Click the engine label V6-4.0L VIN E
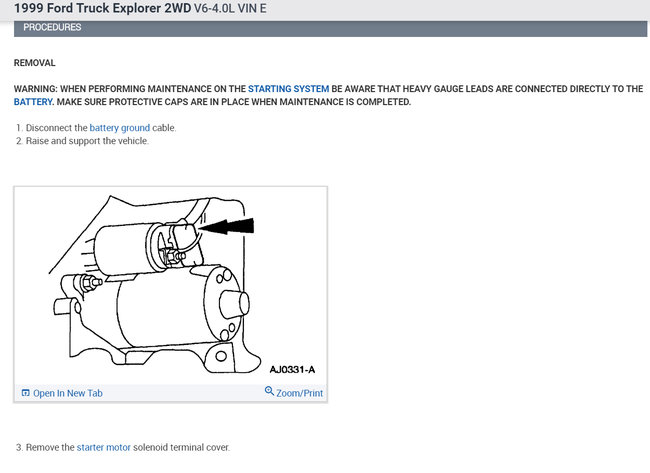The width and height of the screenshot is (650, 473). click(x=230, y=8)
